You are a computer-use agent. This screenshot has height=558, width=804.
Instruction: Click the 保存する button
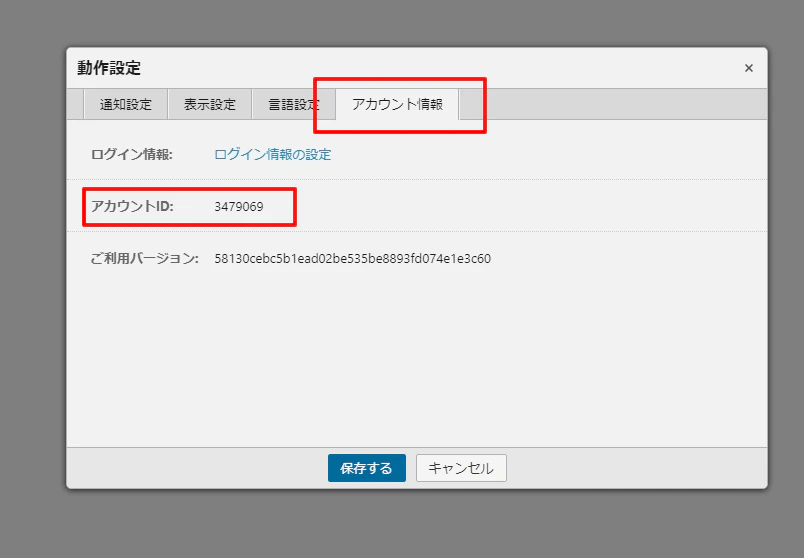(367, 468)
